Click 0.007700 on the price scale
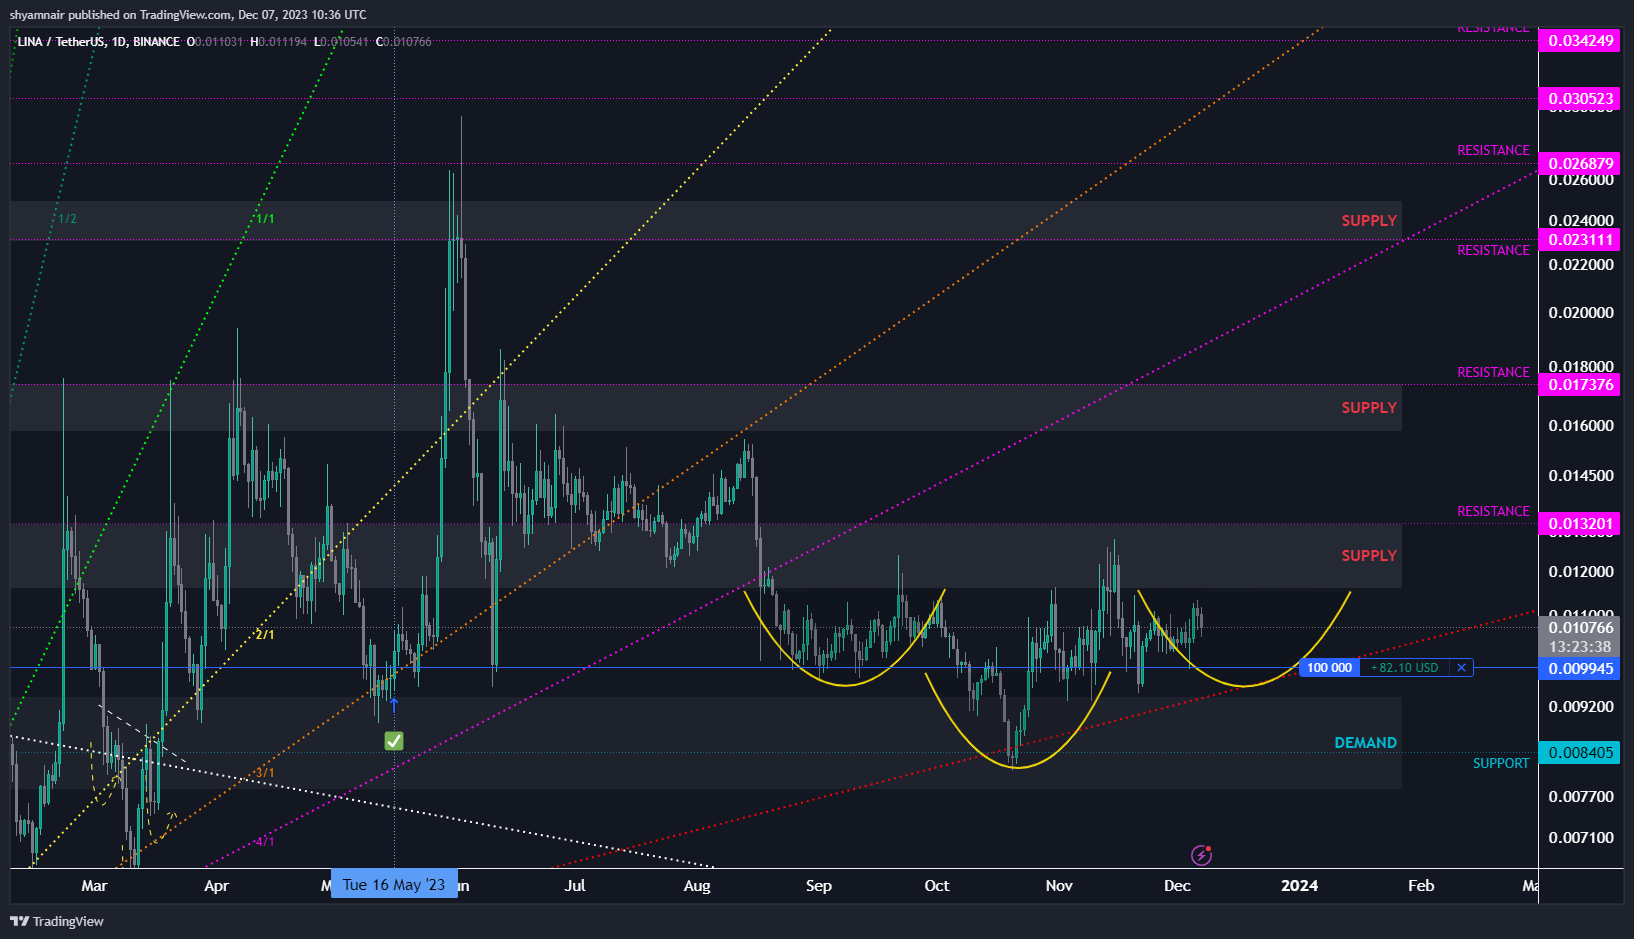Screen dimensions: 1634x939 1581,797
